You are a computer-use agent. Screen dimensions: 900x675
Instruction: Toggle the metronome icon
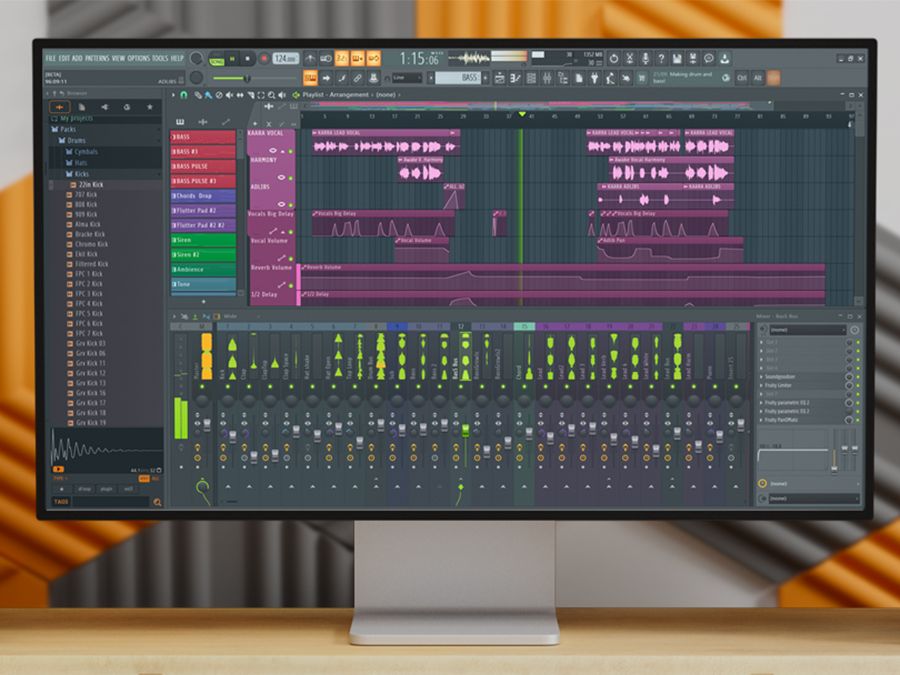click(310, 59)
